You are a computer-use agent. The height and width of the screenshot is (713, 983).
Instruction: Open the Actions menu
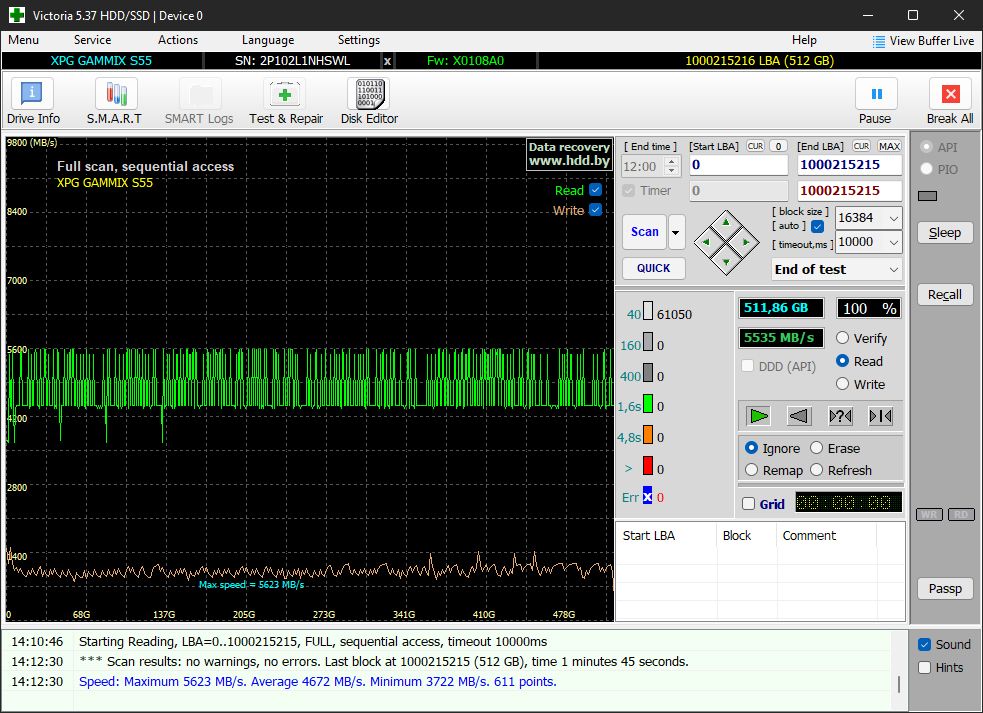point(177,40)
